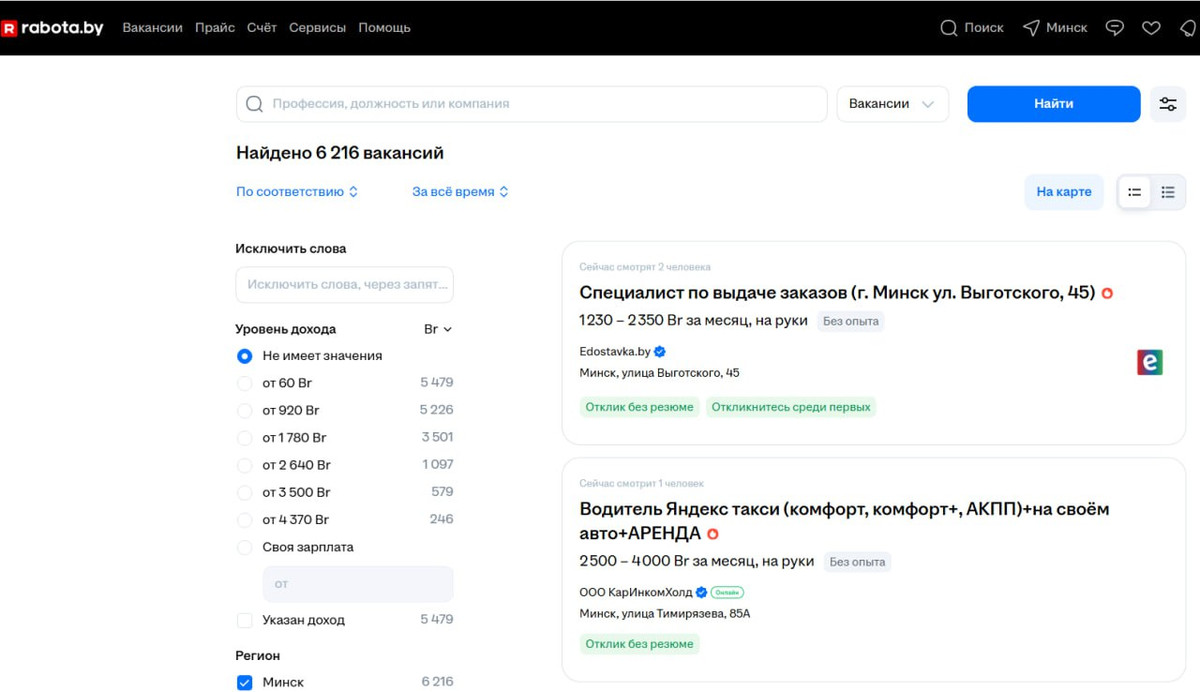Open the Прайс menu item
This screenshot has height=692, width=1200.
click(x=215, y=28)
